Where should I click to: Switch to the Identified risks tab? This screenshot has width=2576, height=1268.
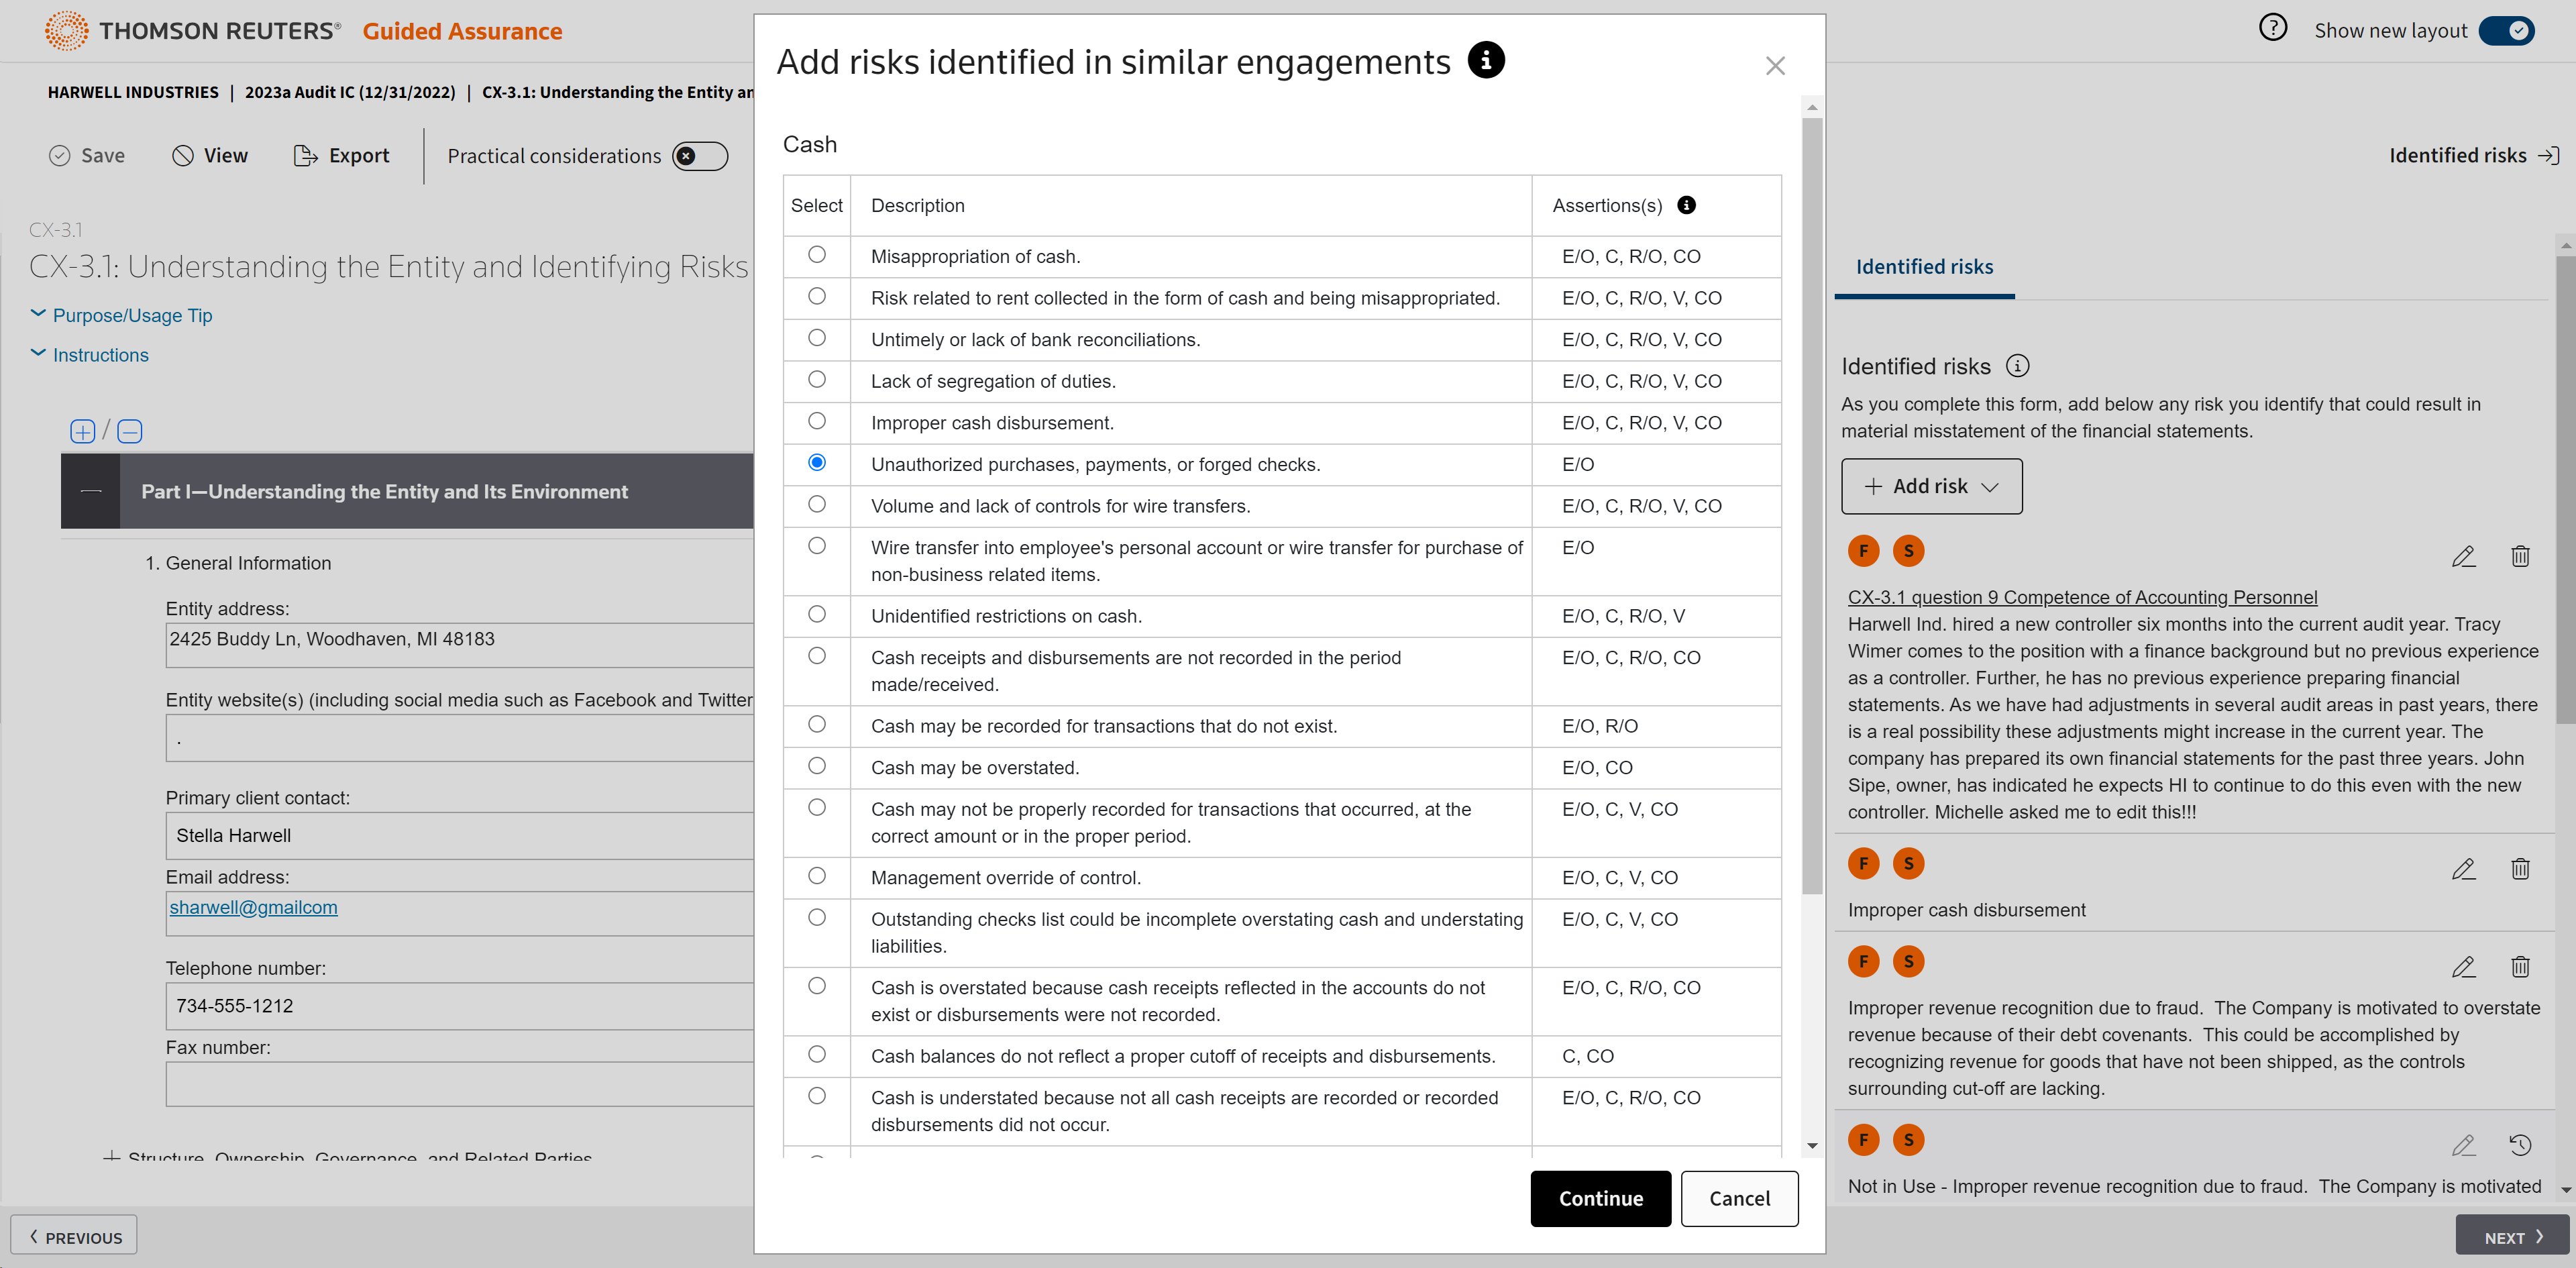[1924, 267]
